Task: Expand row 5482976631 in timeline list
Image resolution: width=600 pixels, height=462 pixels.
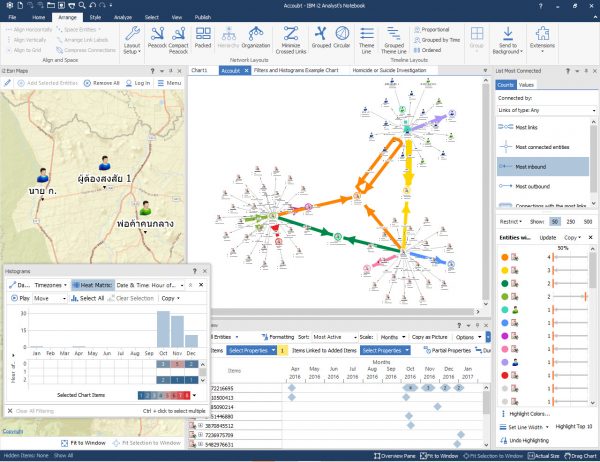Action: tap(200, 444)
